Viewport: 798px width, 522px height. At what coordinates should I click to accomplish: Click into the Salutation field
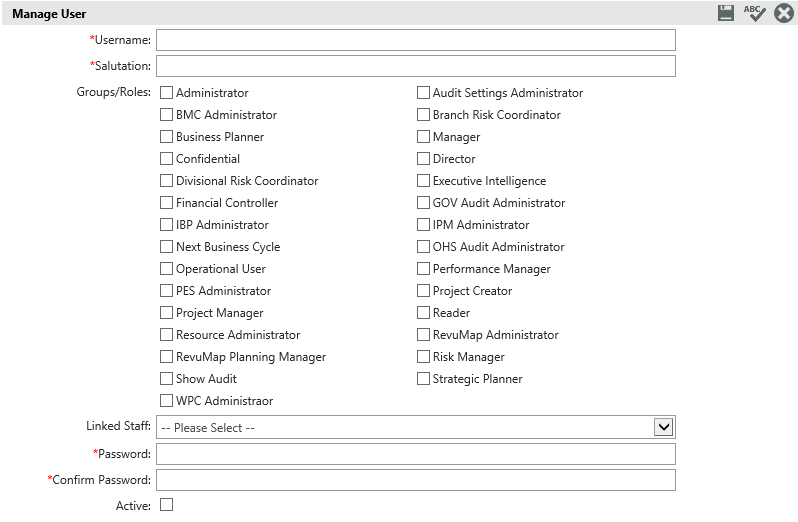tap(415, 66)
